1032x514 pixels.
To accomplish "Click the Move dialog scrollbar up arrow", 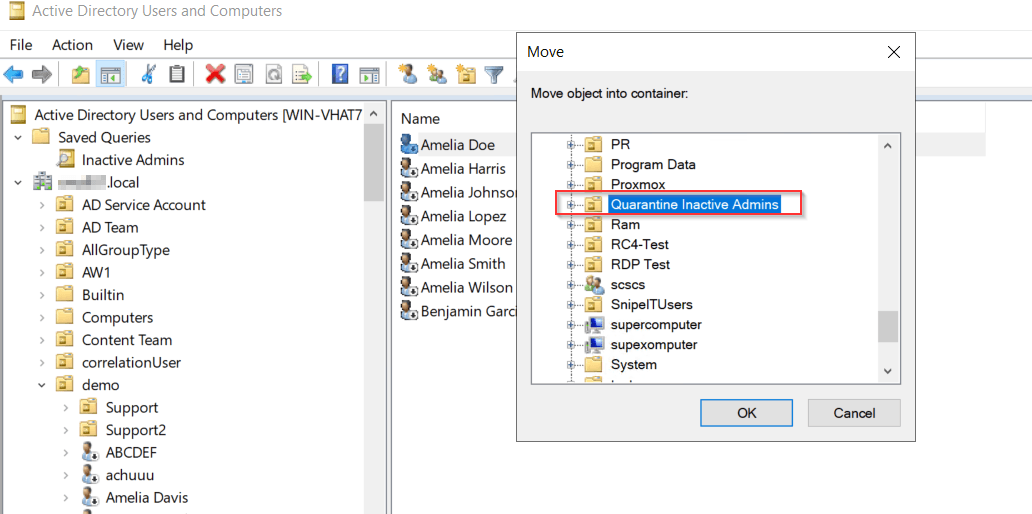I will tap(888, 145).
